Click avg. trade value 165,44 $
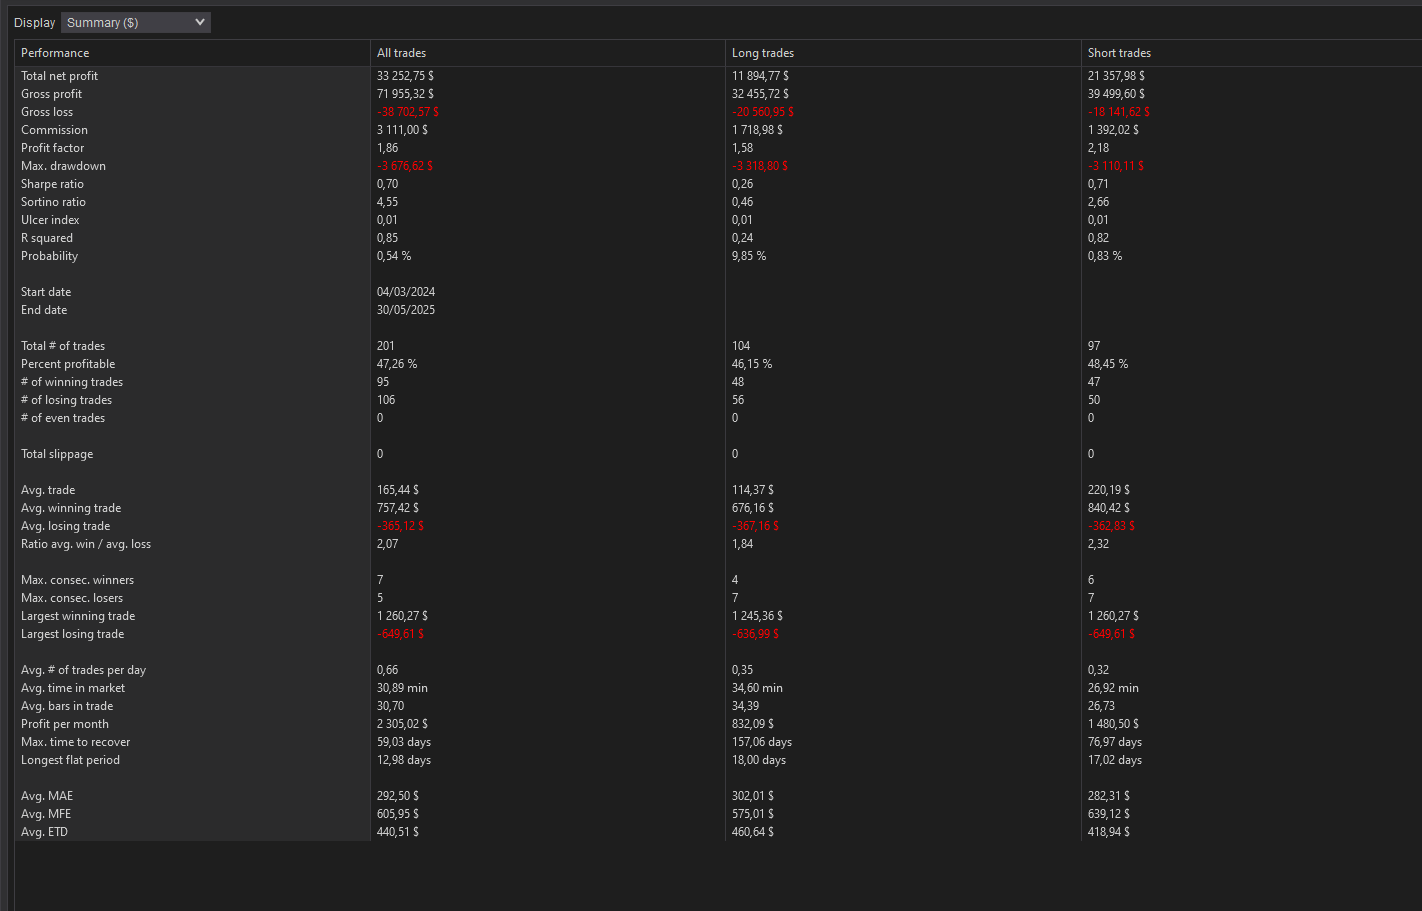This screenshot has height=911, width=1422. 398,490
